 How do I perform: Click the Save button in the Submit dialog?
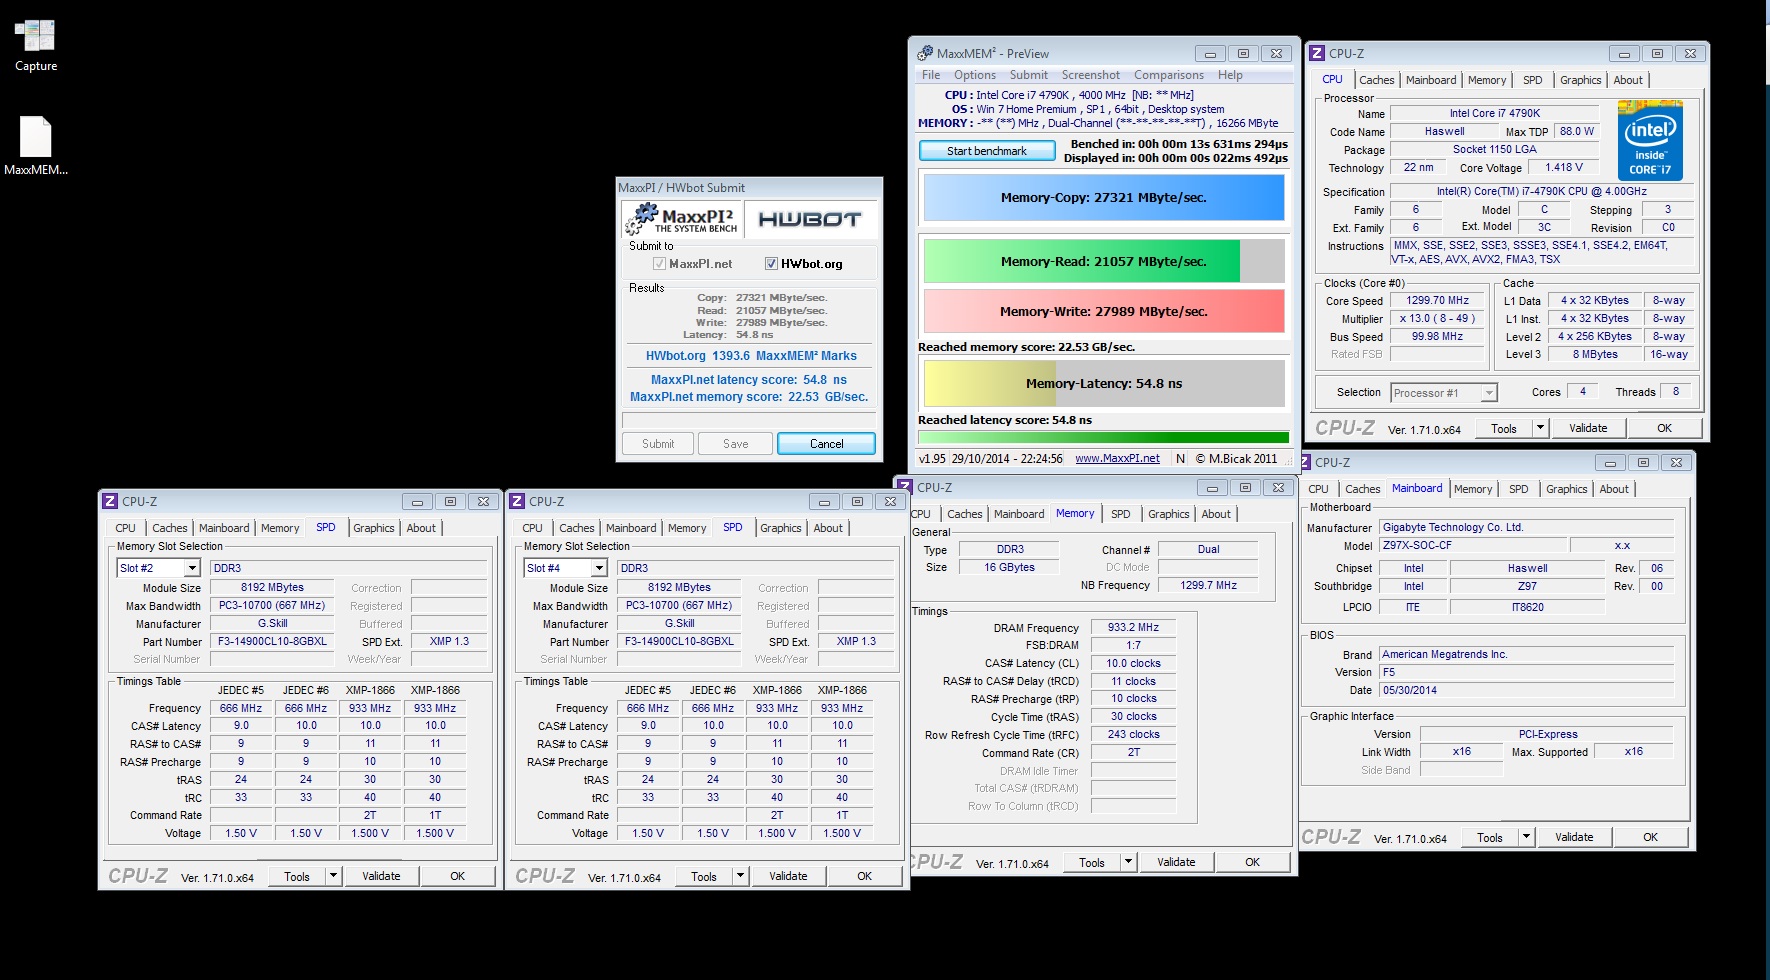pos(736,444)
